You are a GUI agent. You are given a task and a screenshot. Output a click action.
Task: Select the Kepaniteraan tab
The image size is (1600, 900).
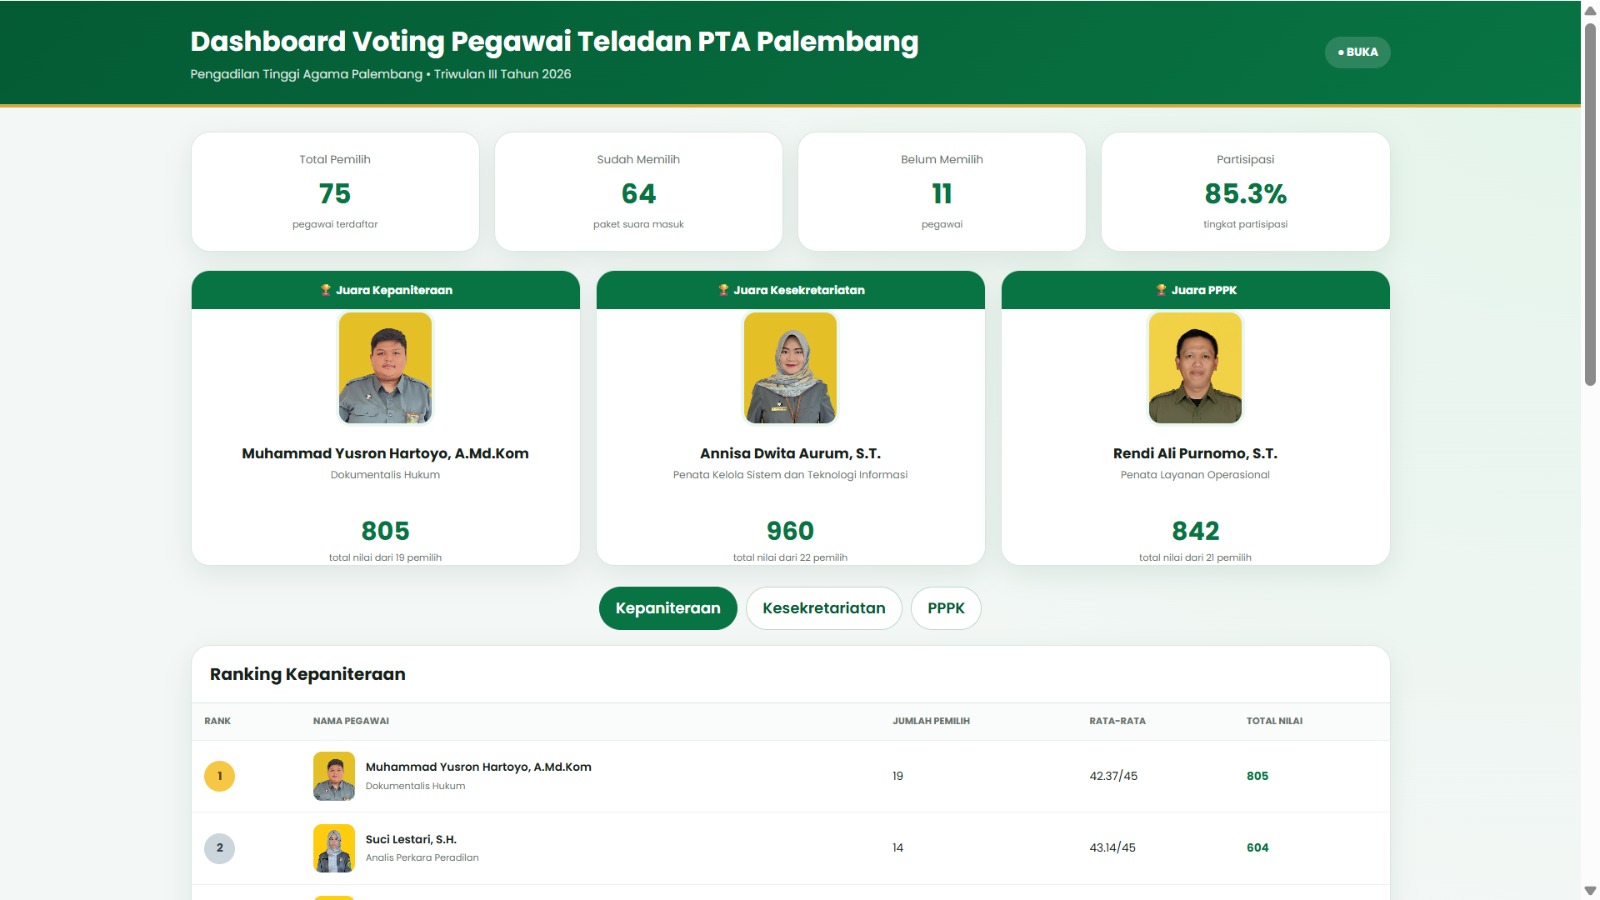point(668,608)
